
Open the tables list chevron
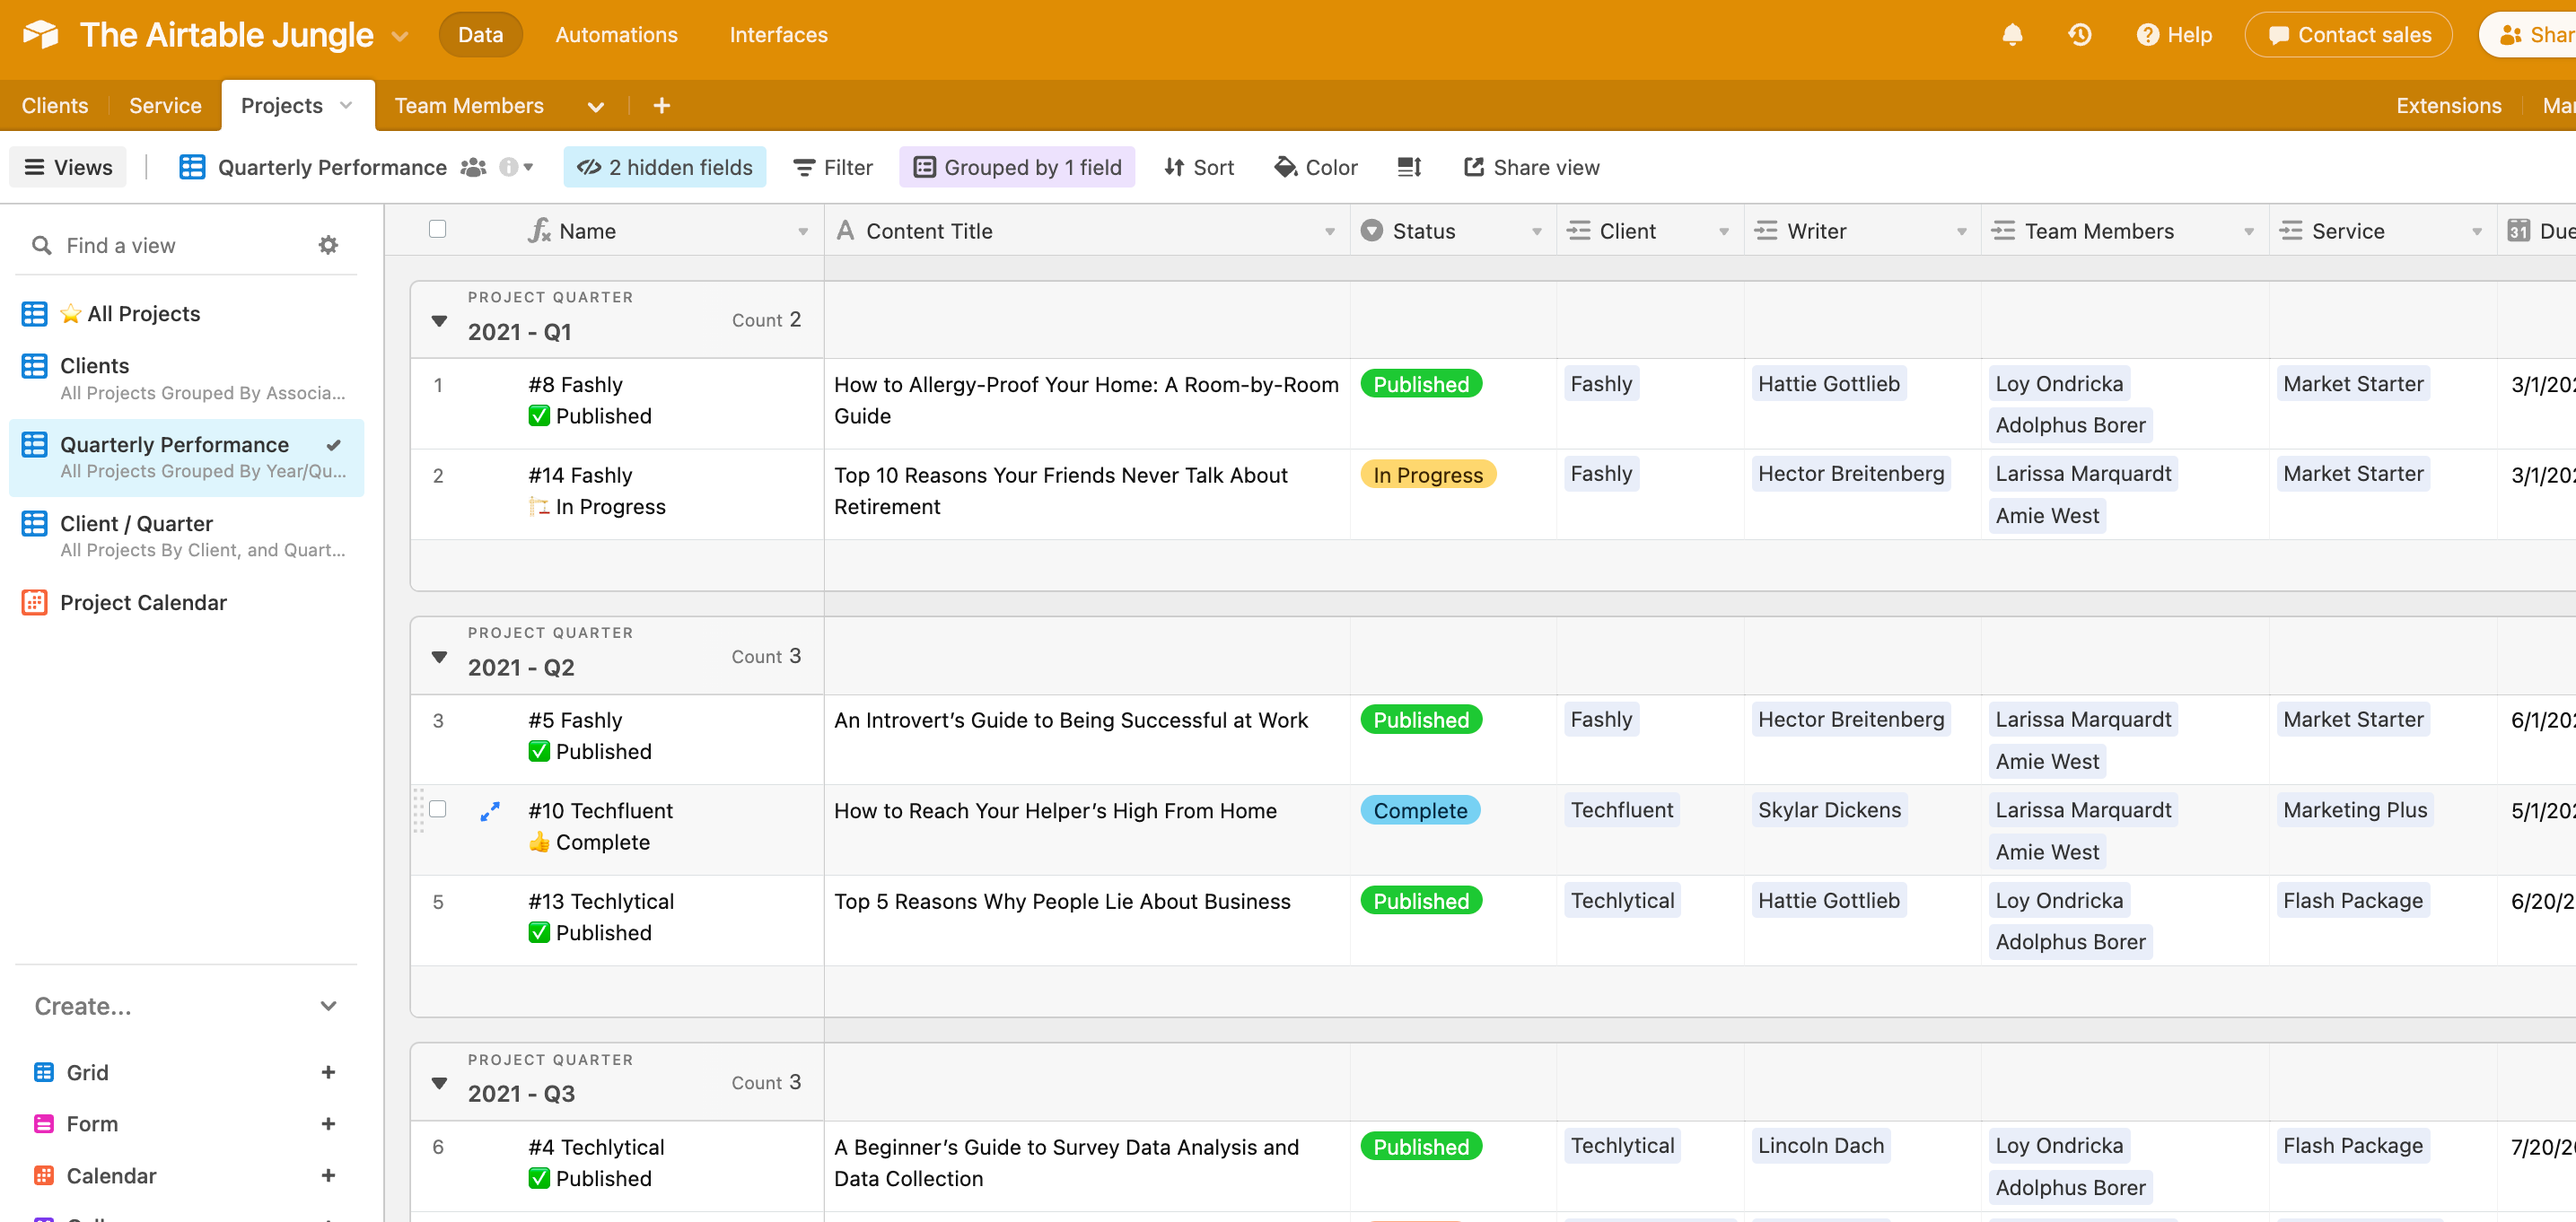click(595, 106)
